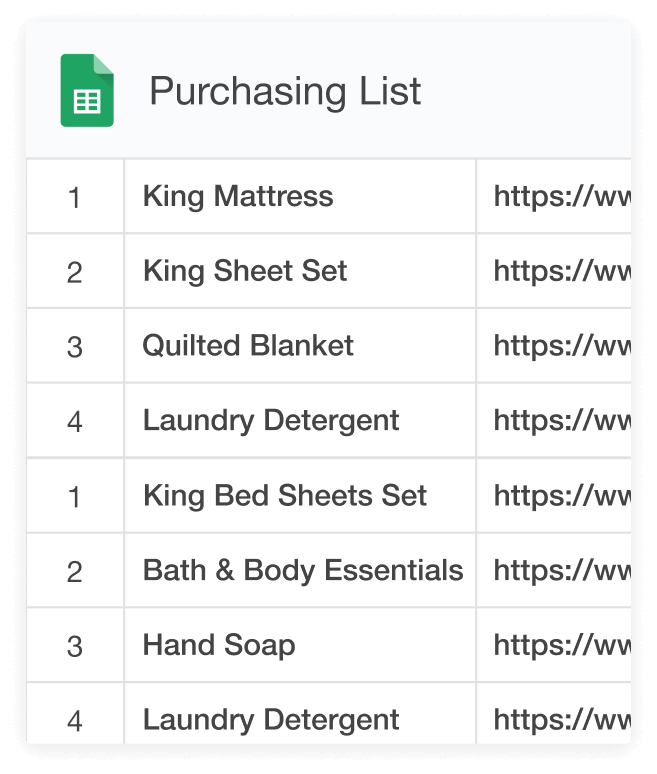Open the link next to King Mattress

click(561, 196)
